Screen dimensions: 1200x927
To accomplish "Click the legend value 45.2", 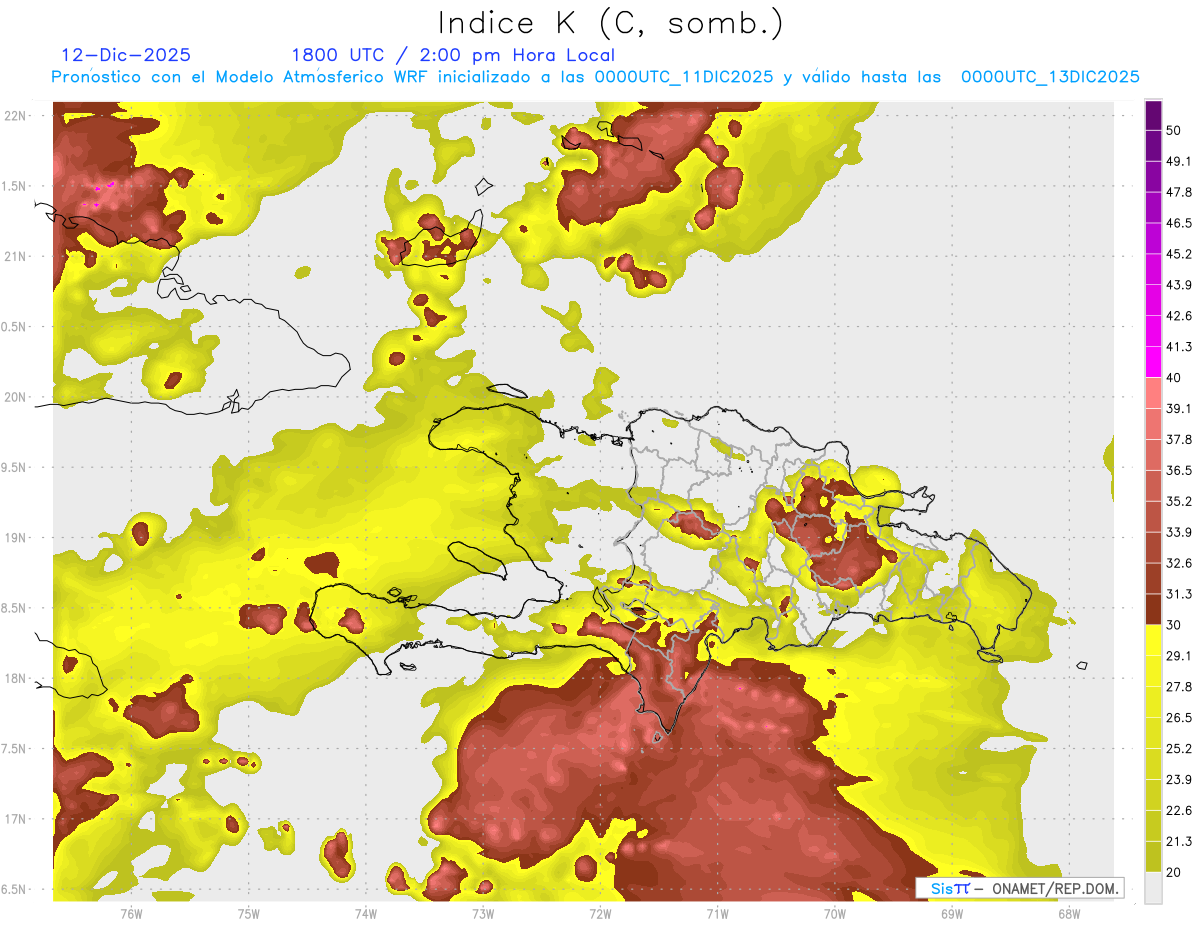I will (x=1179, y=254).
